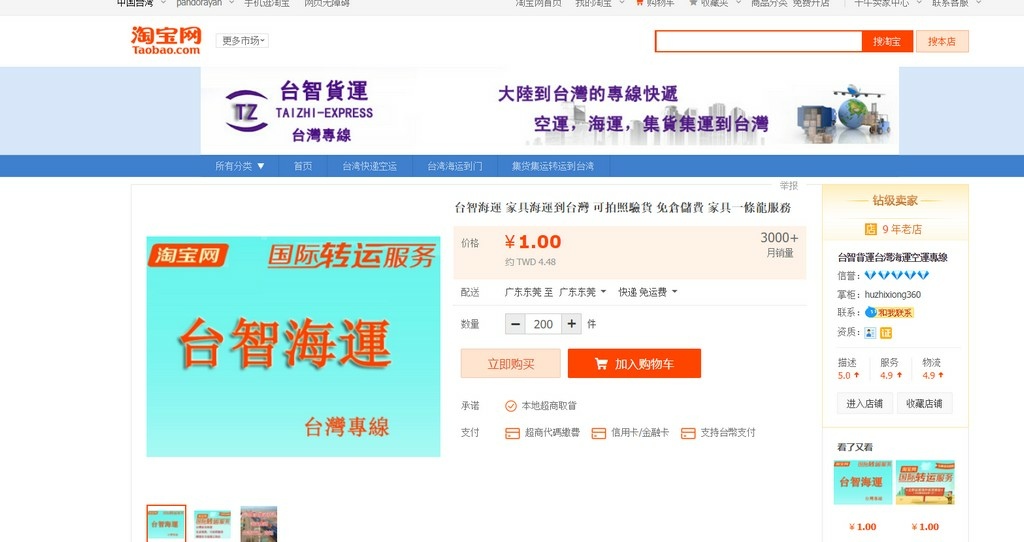Click the quantity field showing 200
The width and height of the screenshot is (1024, 542).
[x=543, y=324]
